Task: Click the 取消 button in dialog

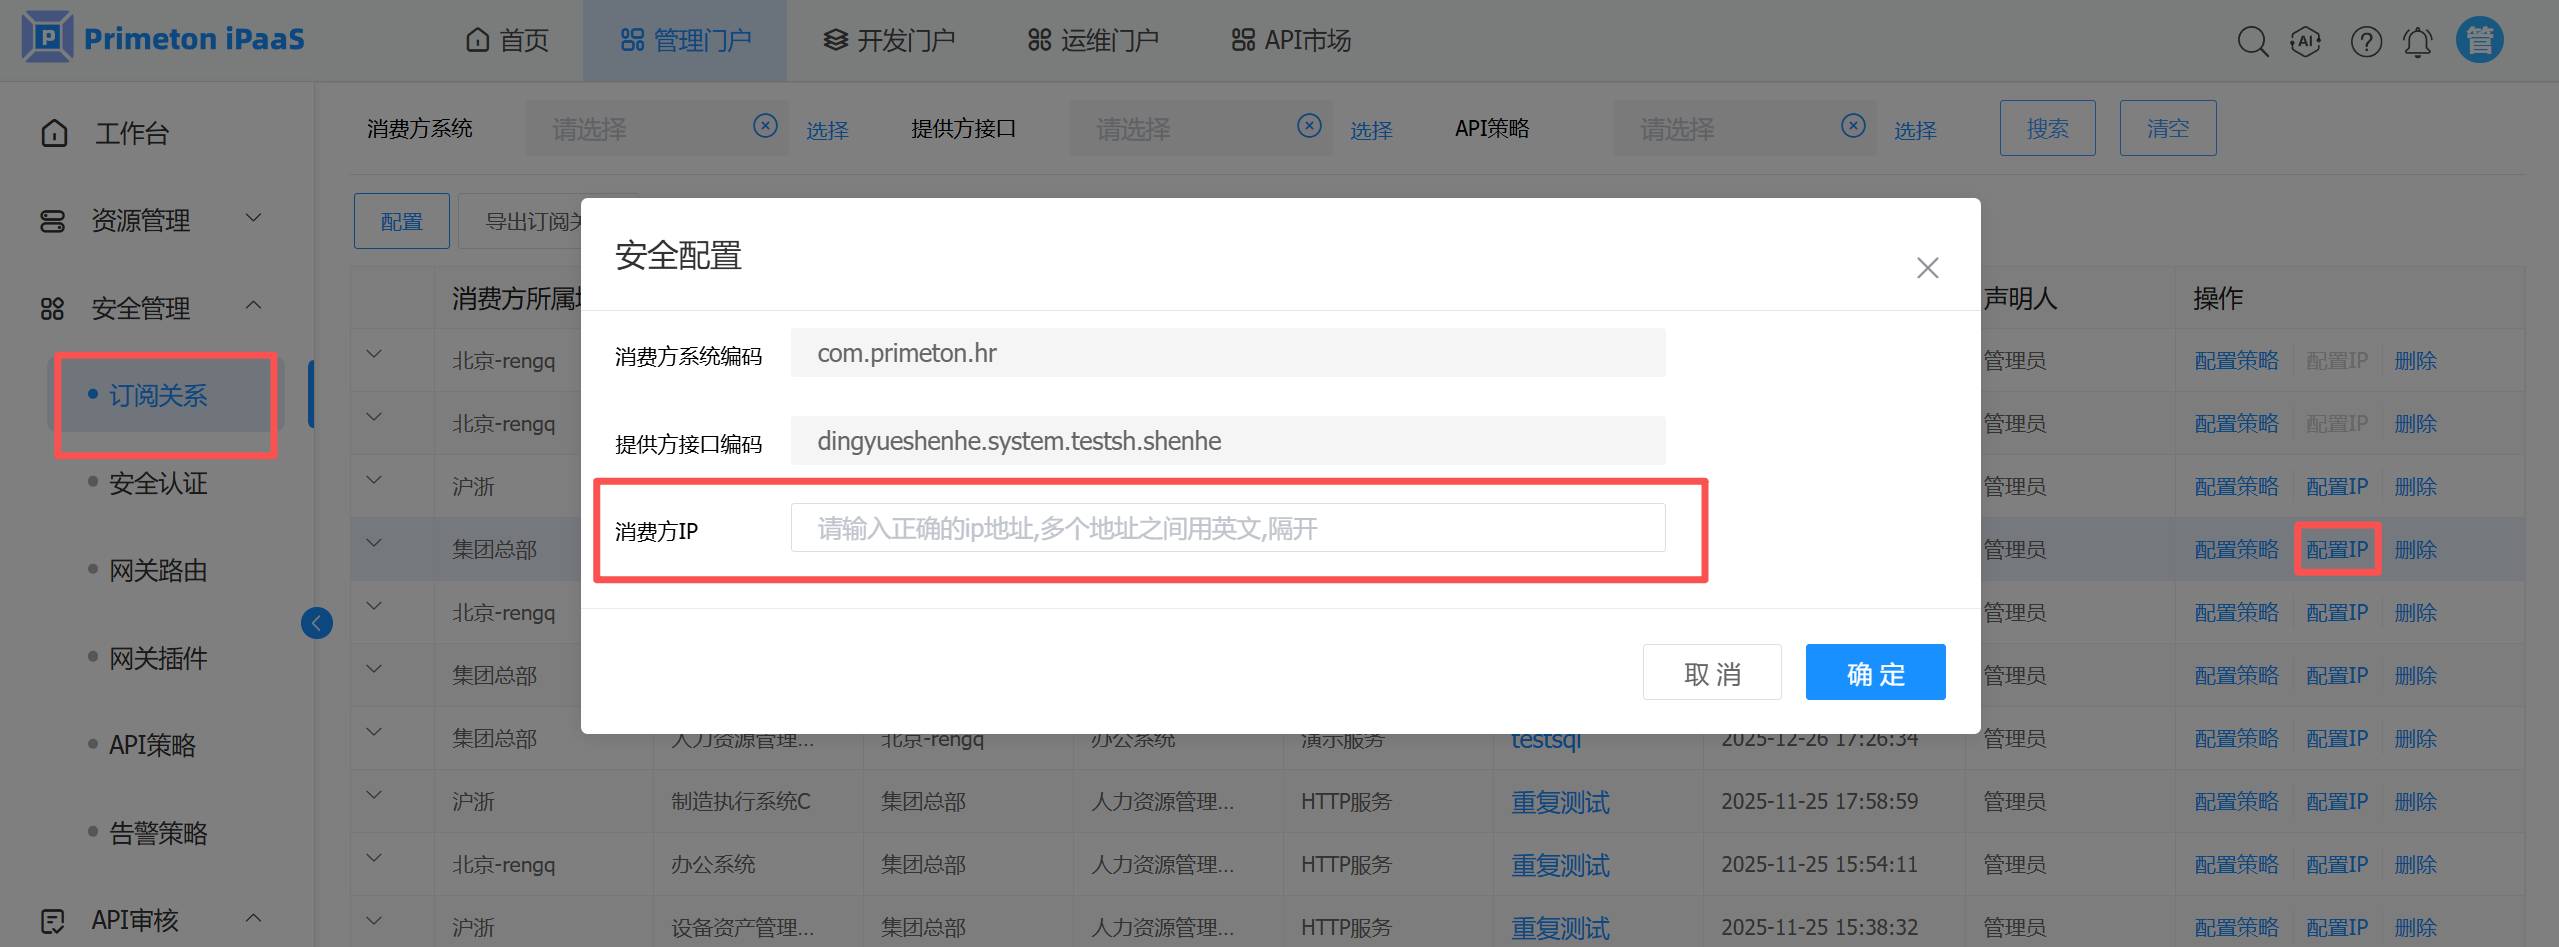Action: click(1711, 673)
